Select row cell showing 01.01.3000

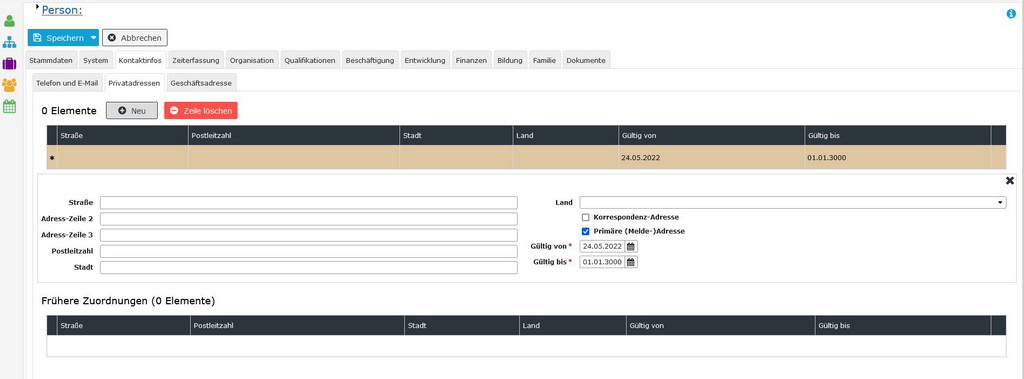click(x=897, y=157)
